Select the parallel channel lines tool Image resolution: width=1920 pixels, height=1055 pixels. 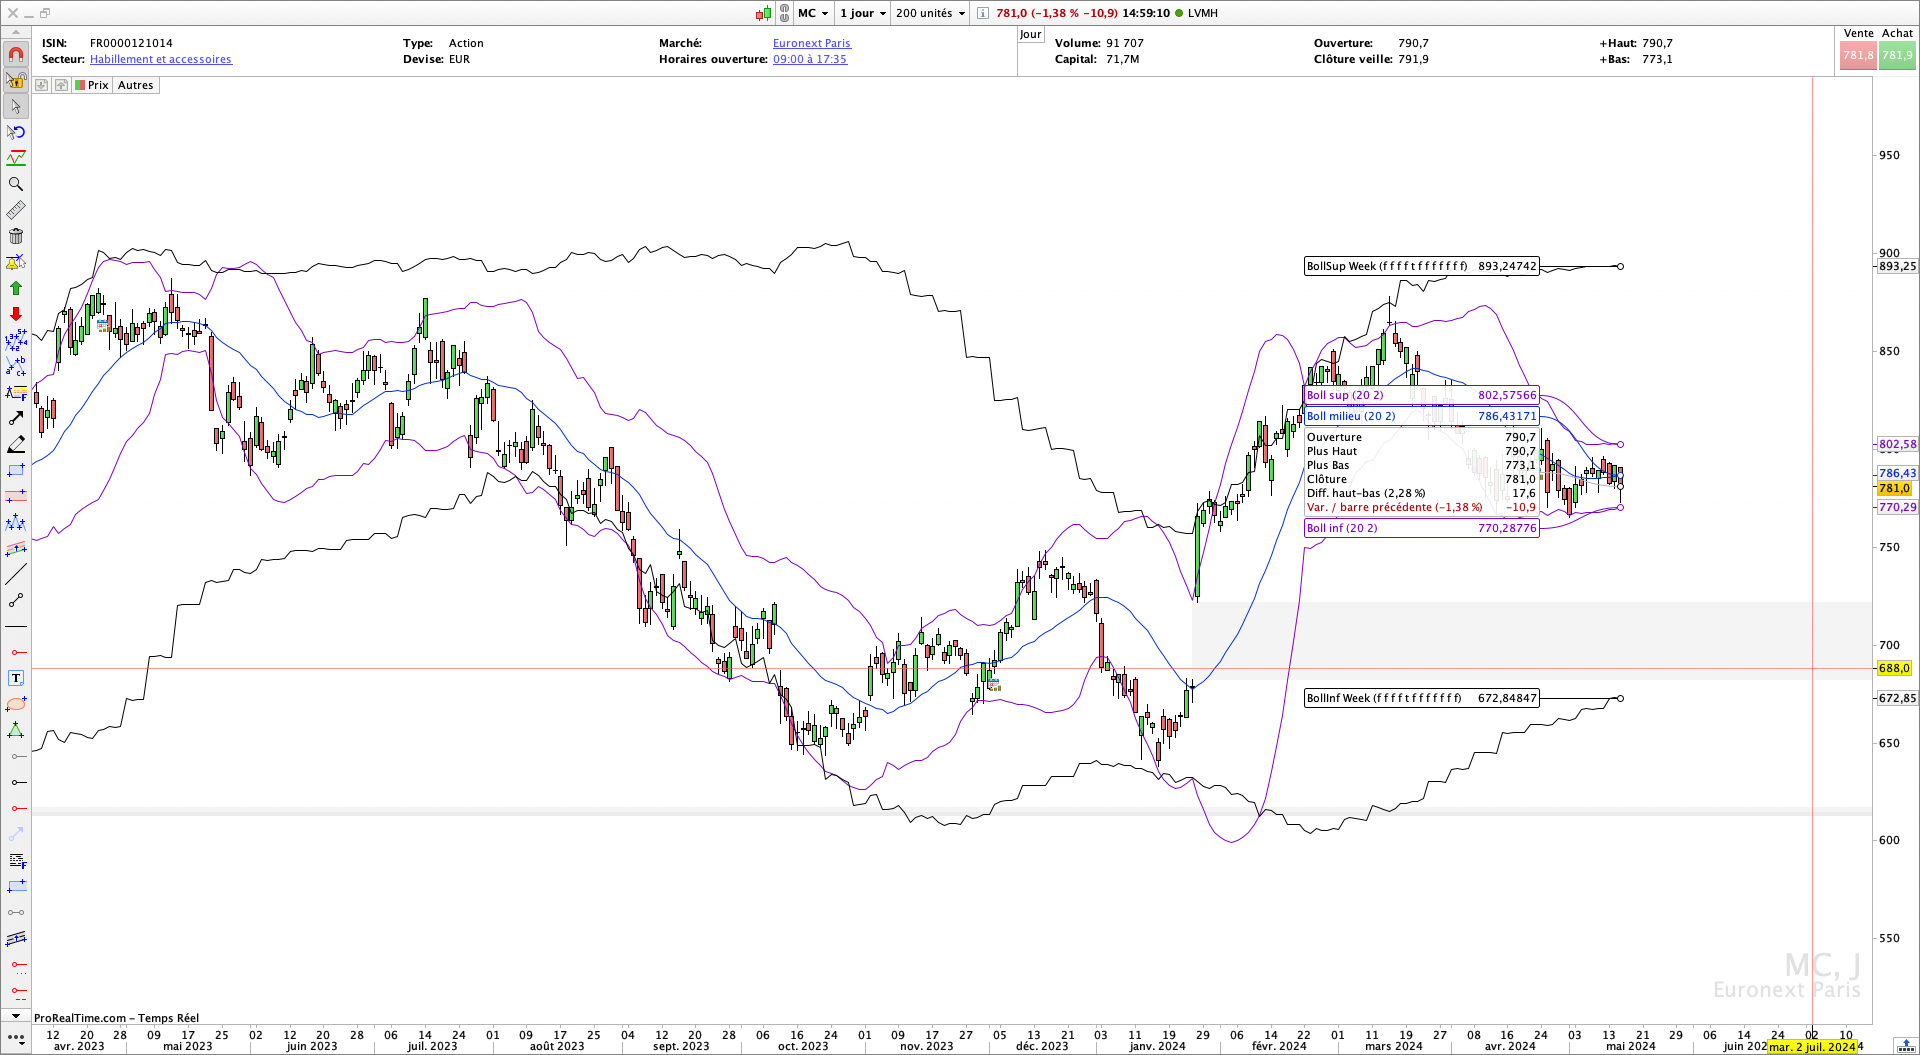[x=16, y=938]
